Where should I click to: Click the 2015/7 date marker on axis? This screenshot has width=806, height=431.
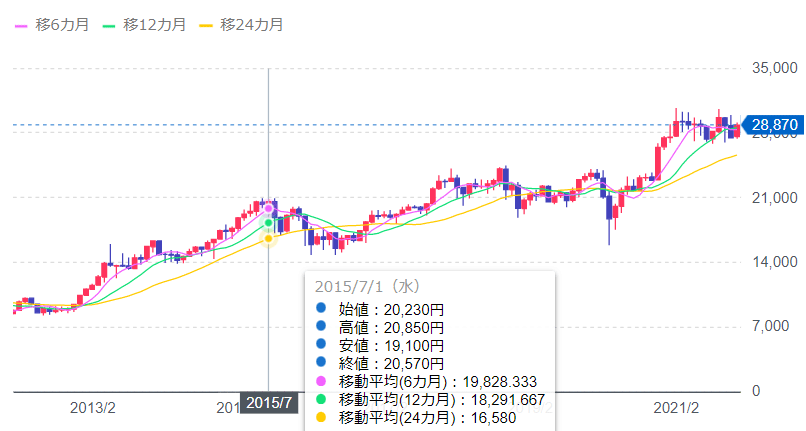point(268,403)
